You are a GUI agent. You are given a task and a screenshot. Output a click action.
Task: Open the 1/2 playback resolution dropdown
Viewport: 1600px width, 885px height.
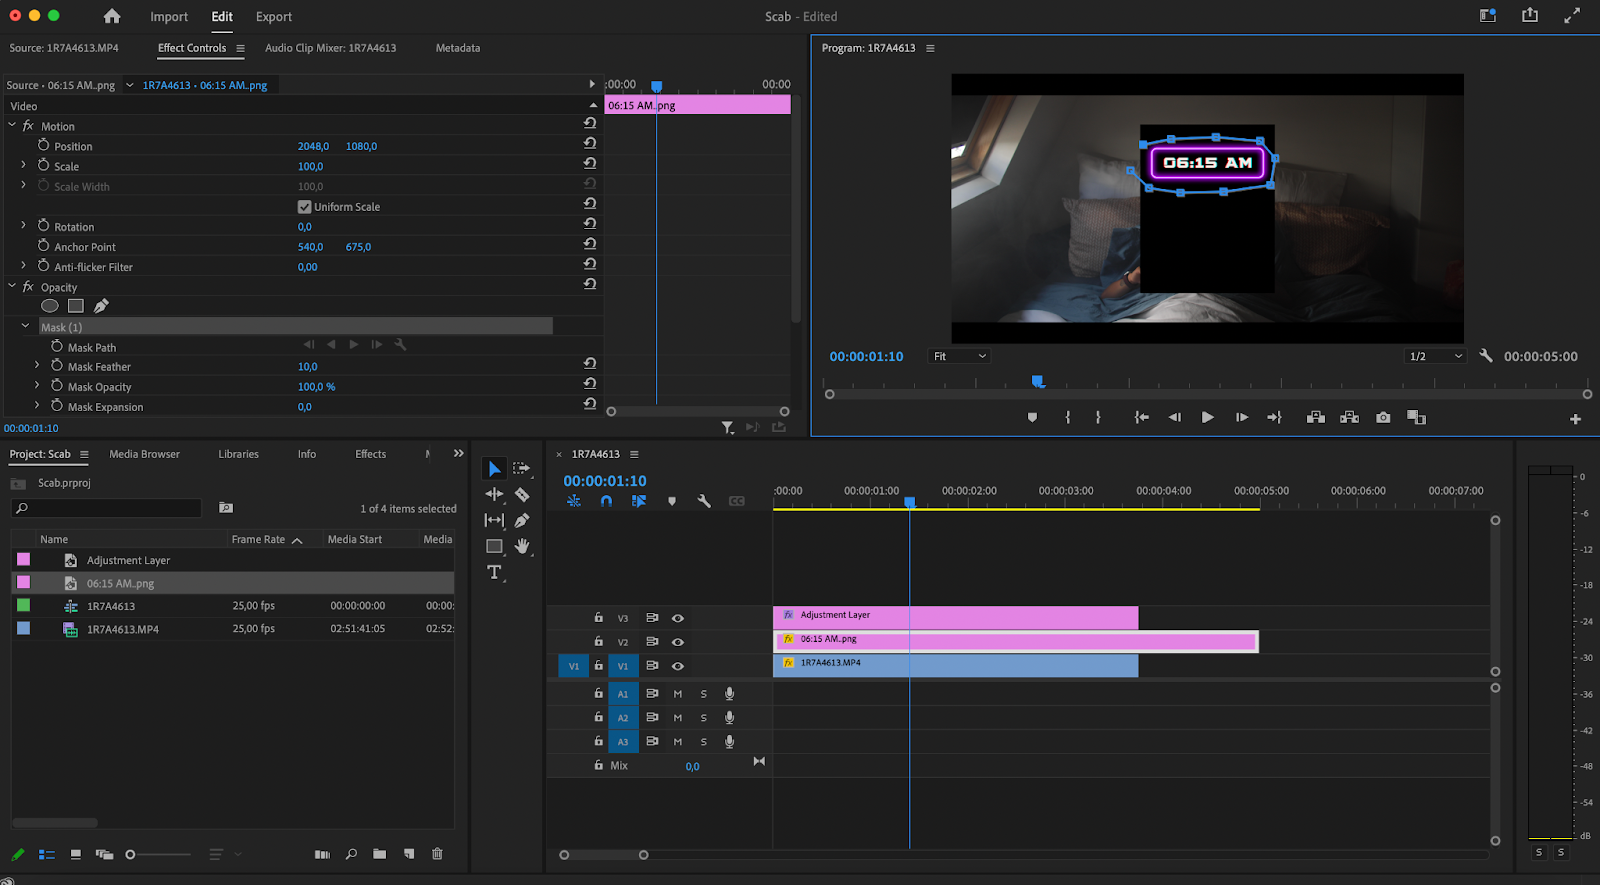coord(1435,356)
